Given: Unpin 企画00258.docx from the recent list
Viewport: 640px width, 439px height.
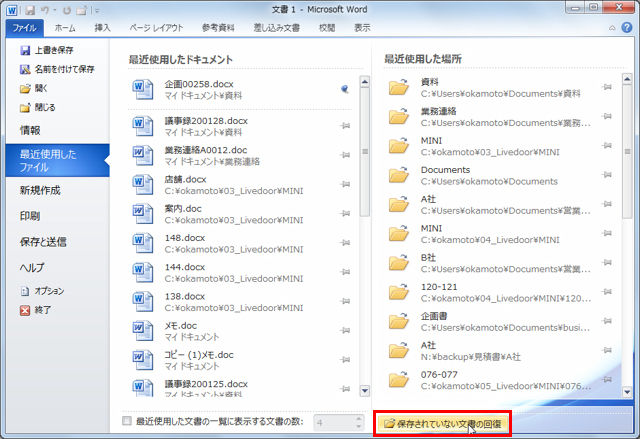Looking at the screenshot, I should tap(345, 89).
